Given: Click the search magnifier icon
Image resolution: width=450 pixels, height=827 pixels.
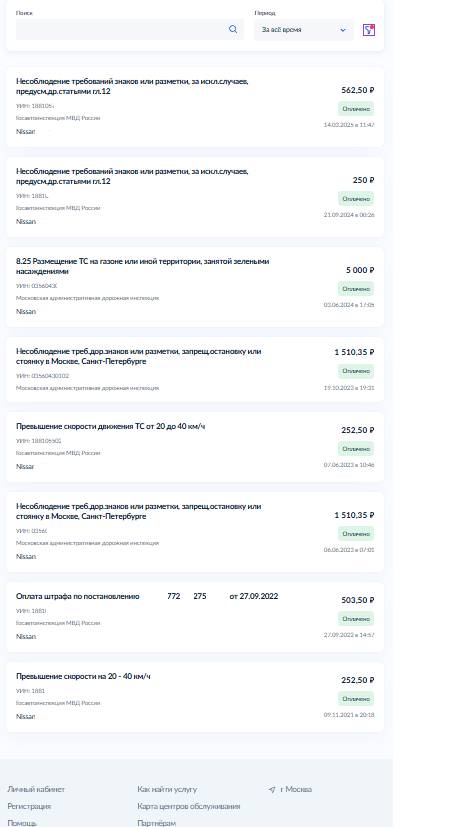Looking at the screenshot, I should point(233,30).
